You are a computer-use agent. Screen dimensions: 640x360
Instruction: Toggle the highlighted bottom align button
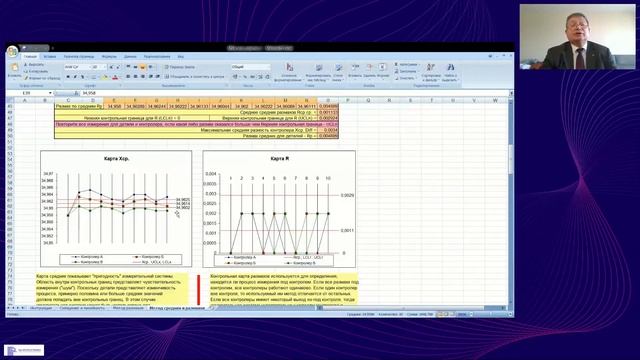pyautogui.click(x=143, y=67)
